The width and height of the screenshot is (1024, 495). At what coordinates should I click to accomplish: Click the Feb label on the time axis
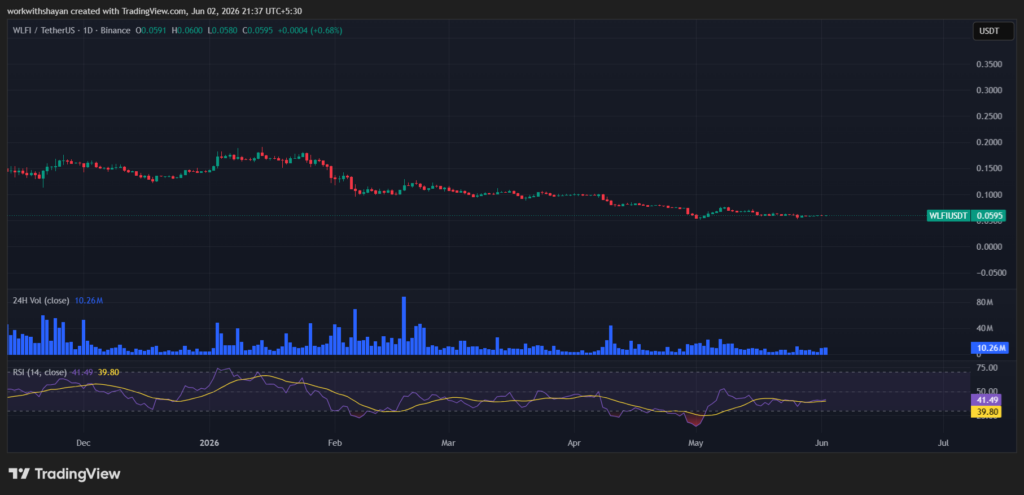pos(334,443)
